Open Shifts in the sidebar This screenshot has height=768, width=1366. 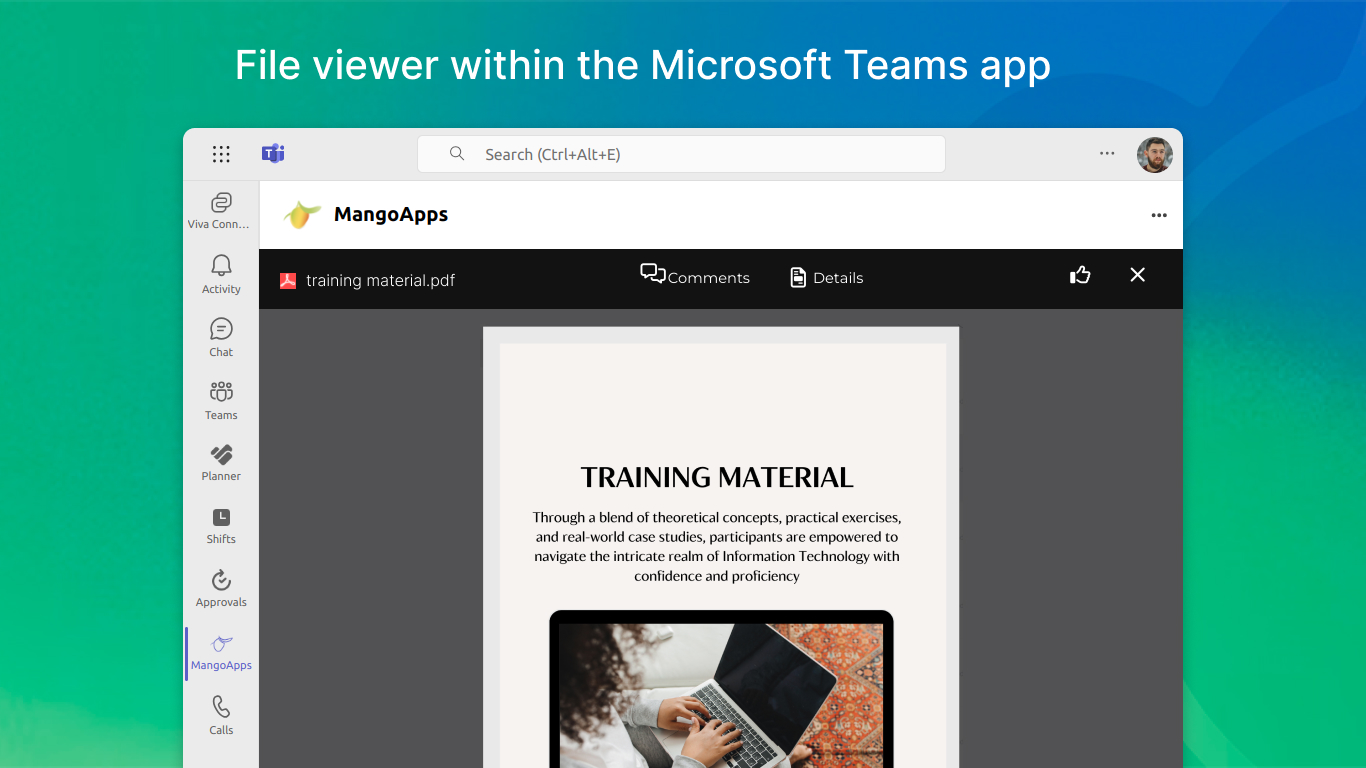click(221, 526)
